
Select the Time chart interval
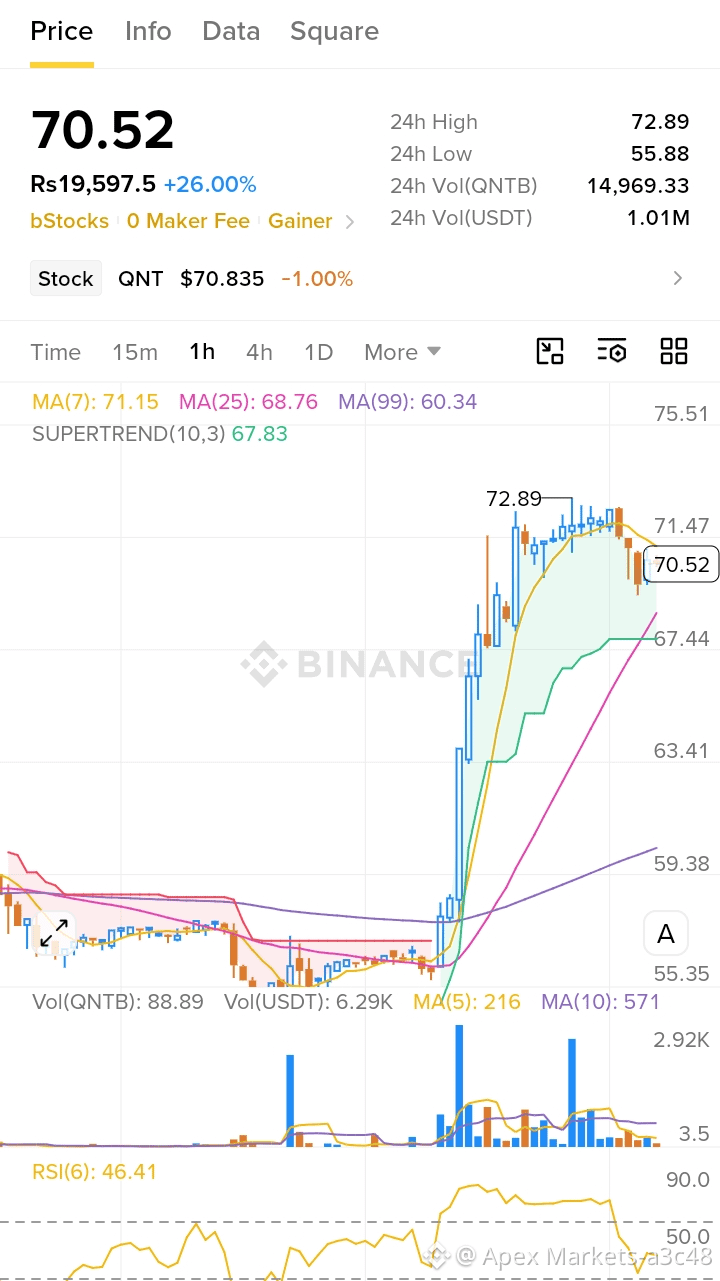point(56,352)
